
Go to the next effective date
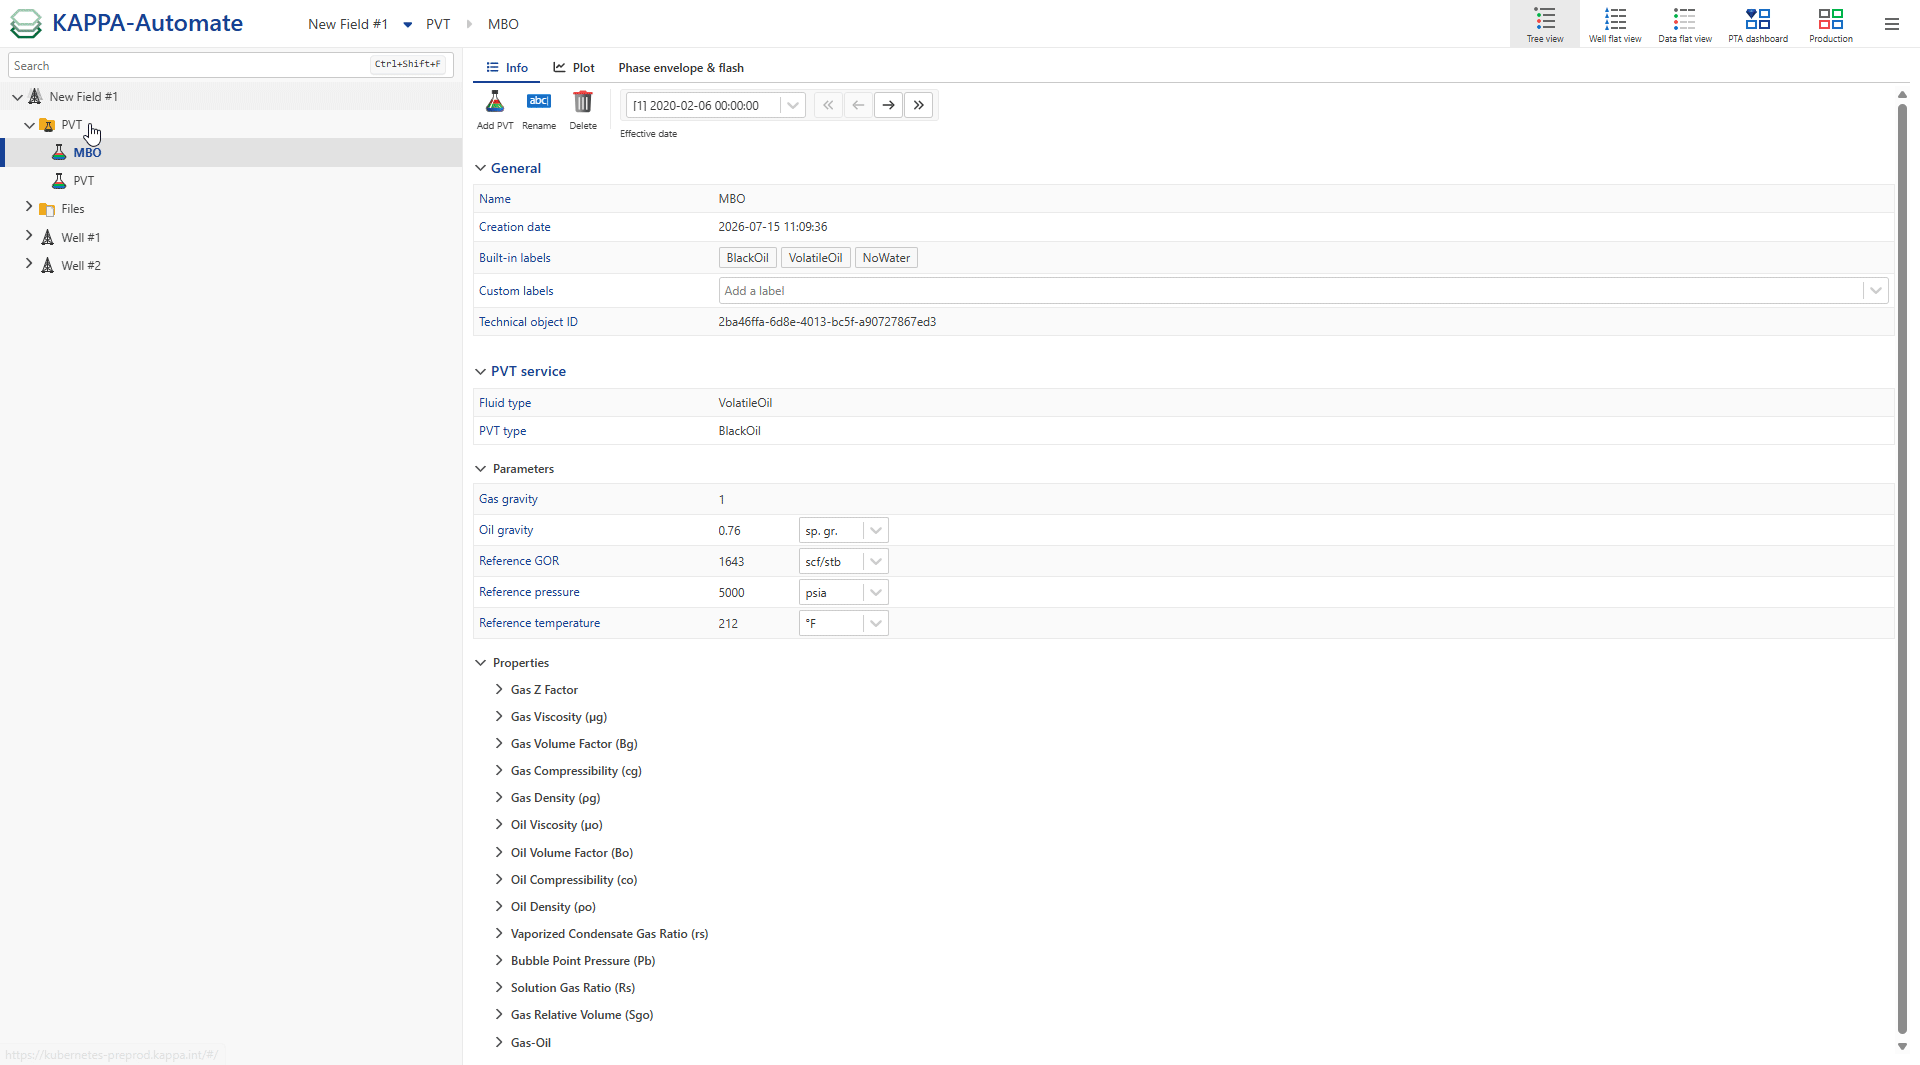pyautogui.click(x=888, y=105)
